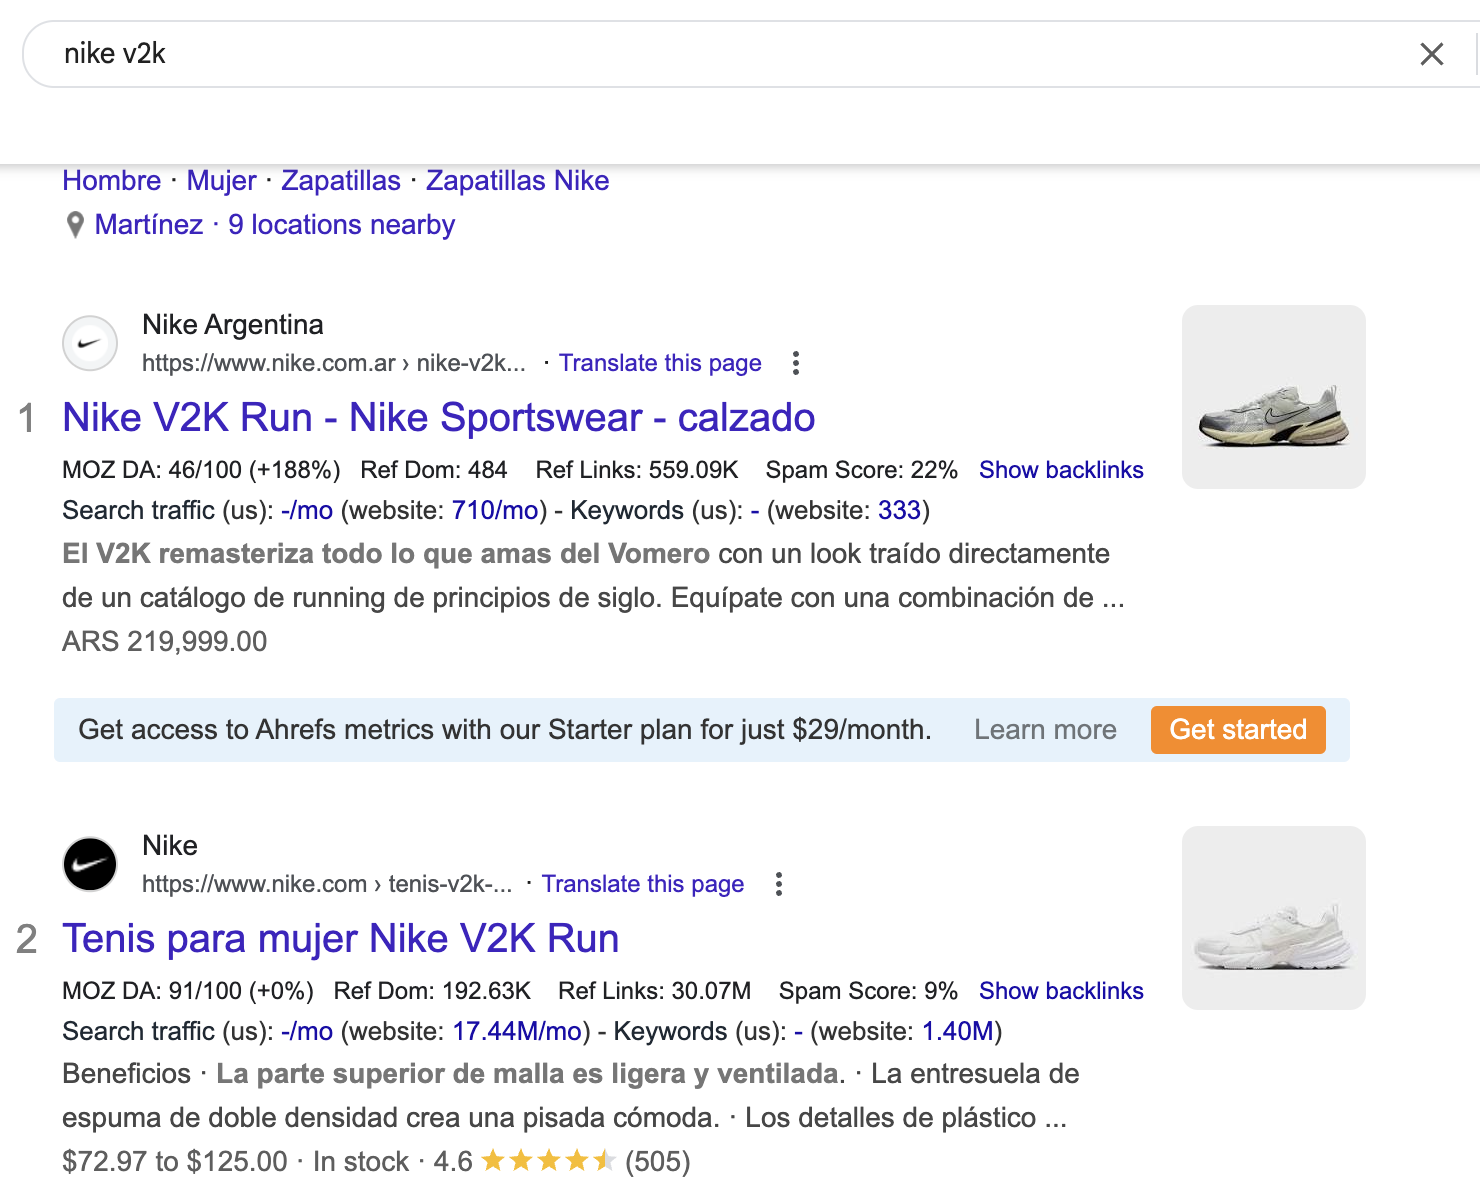Screen dimensions: 1480x1204
Task: Click the '-/mo' search traffic link in result 2
Action: 307,1032
